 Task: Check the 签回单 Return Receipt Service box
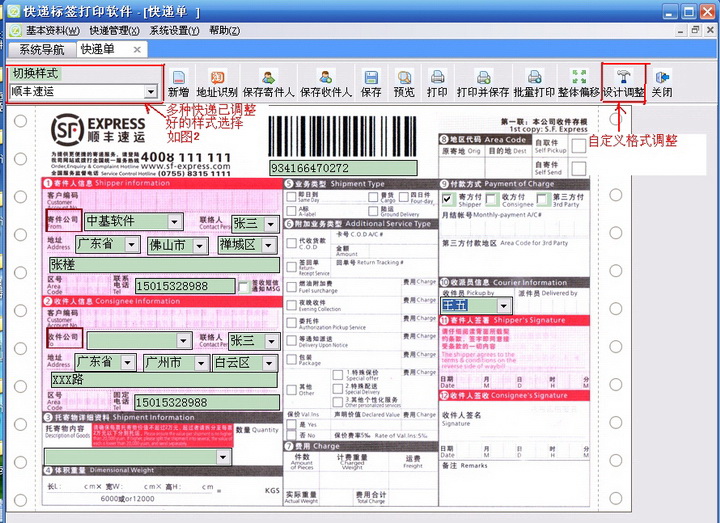[291, 266]
